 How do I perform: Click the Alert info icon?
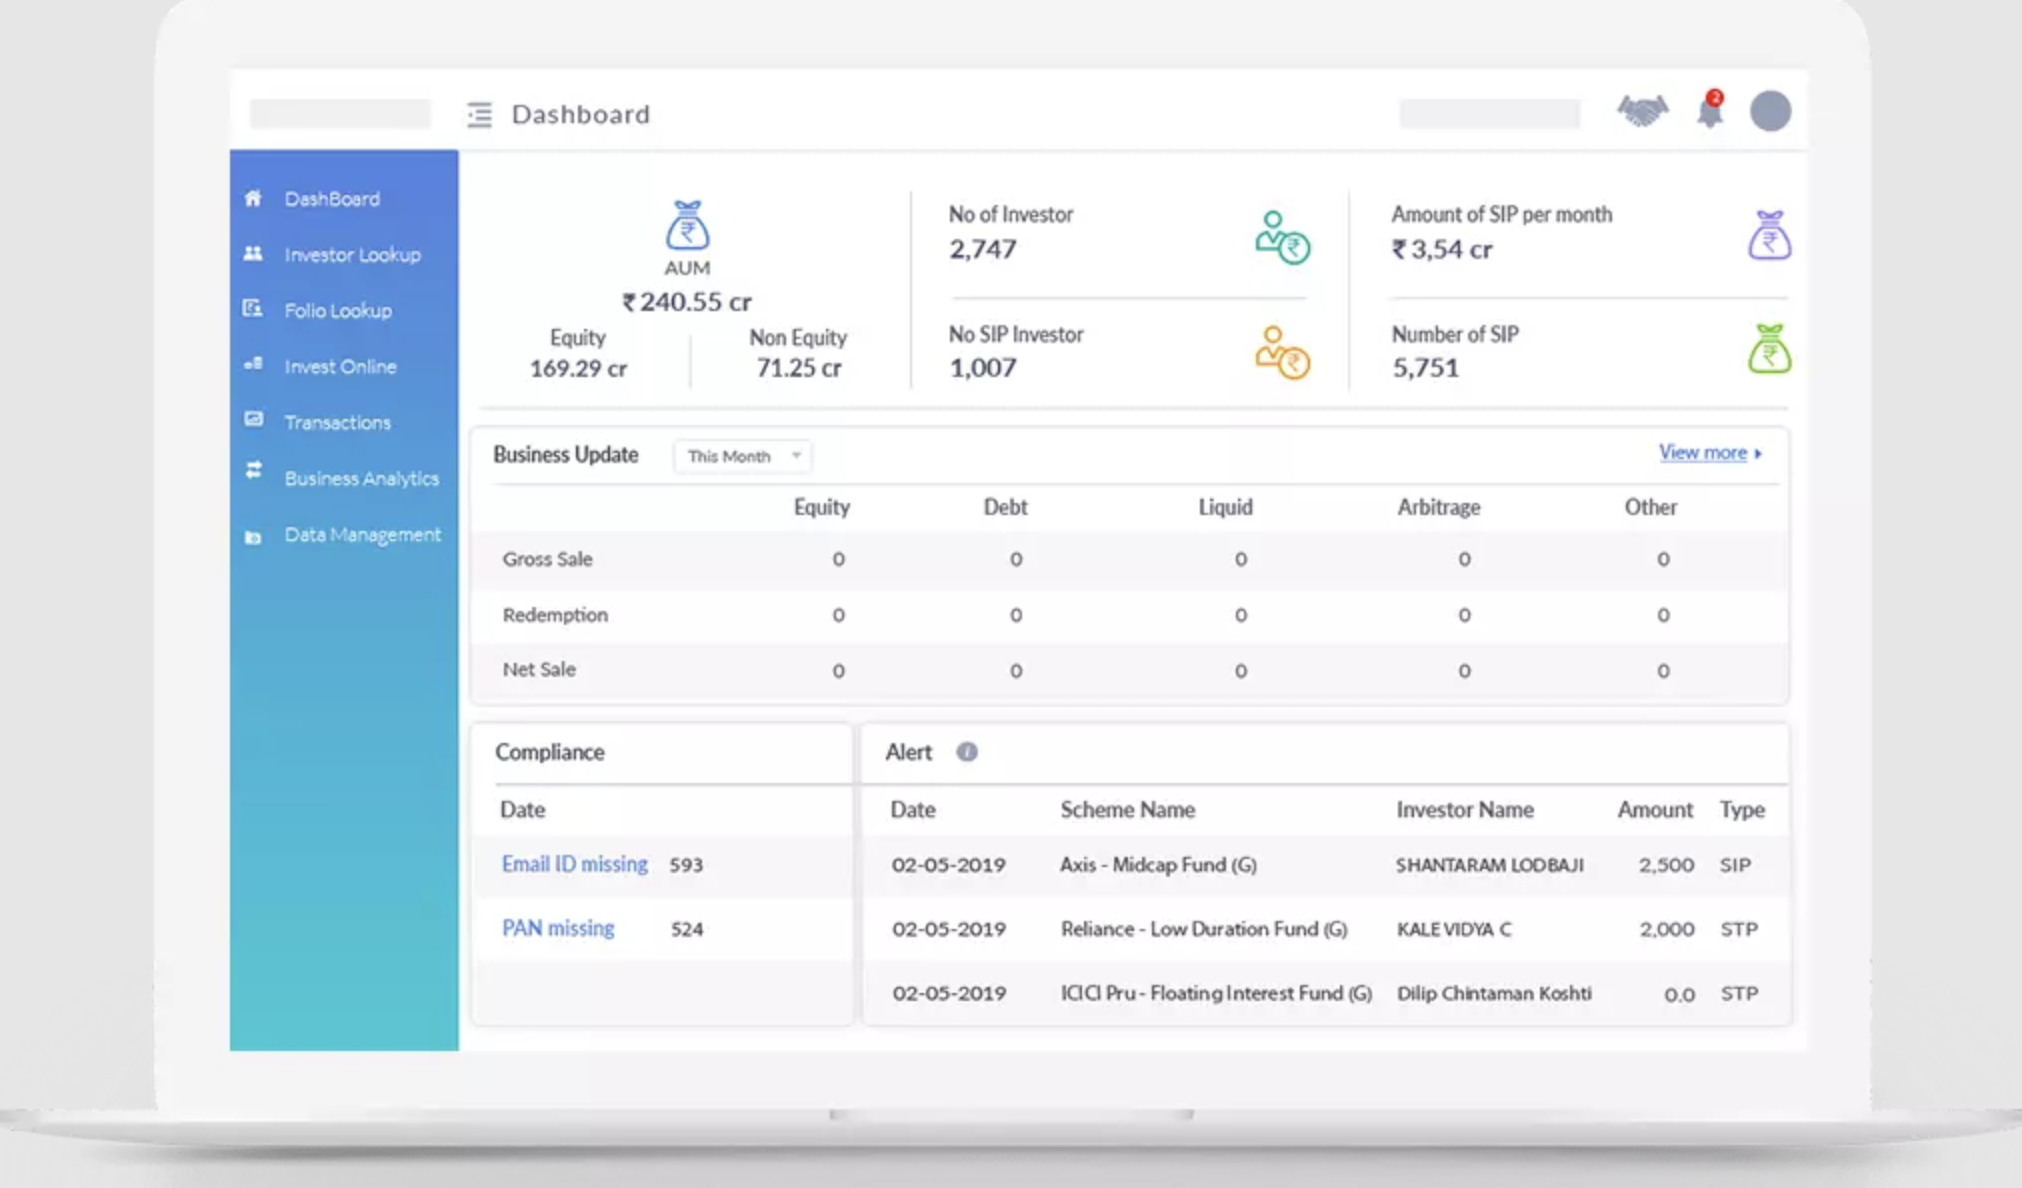[x=966, y=752]
